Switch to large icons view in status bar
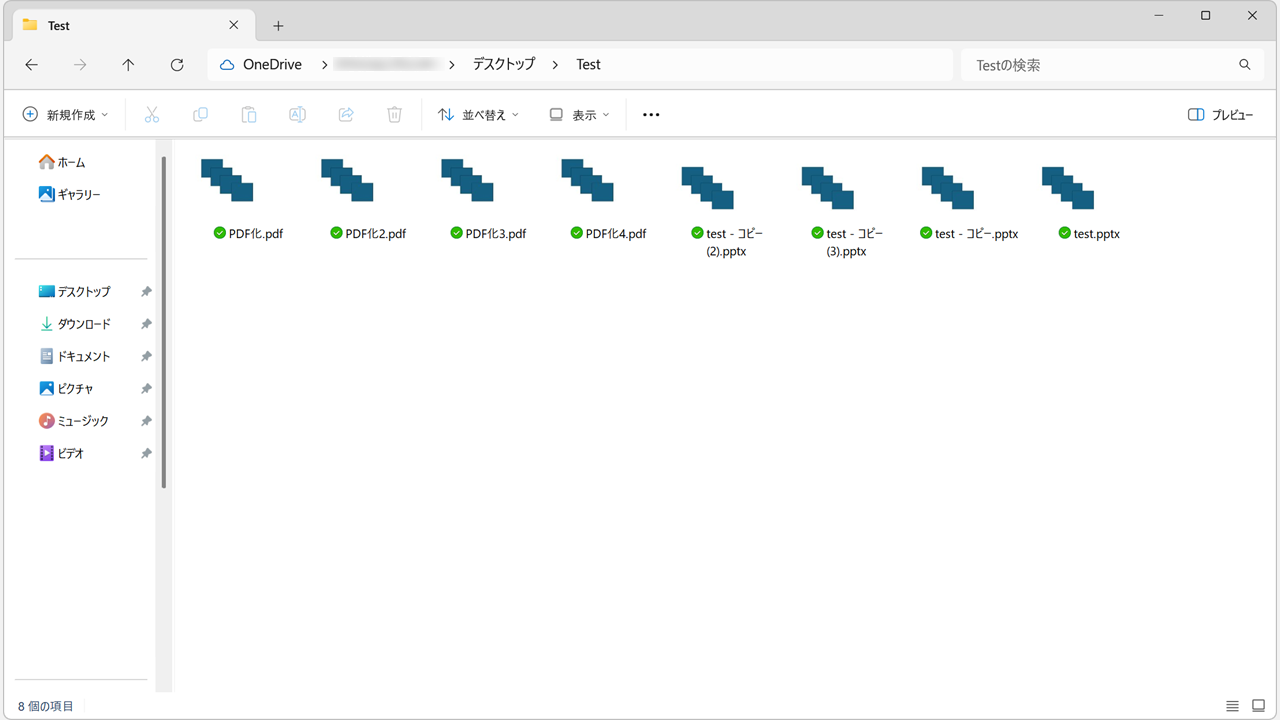This screenshot has height=720, width=1280. click(x=1258, y=706)
